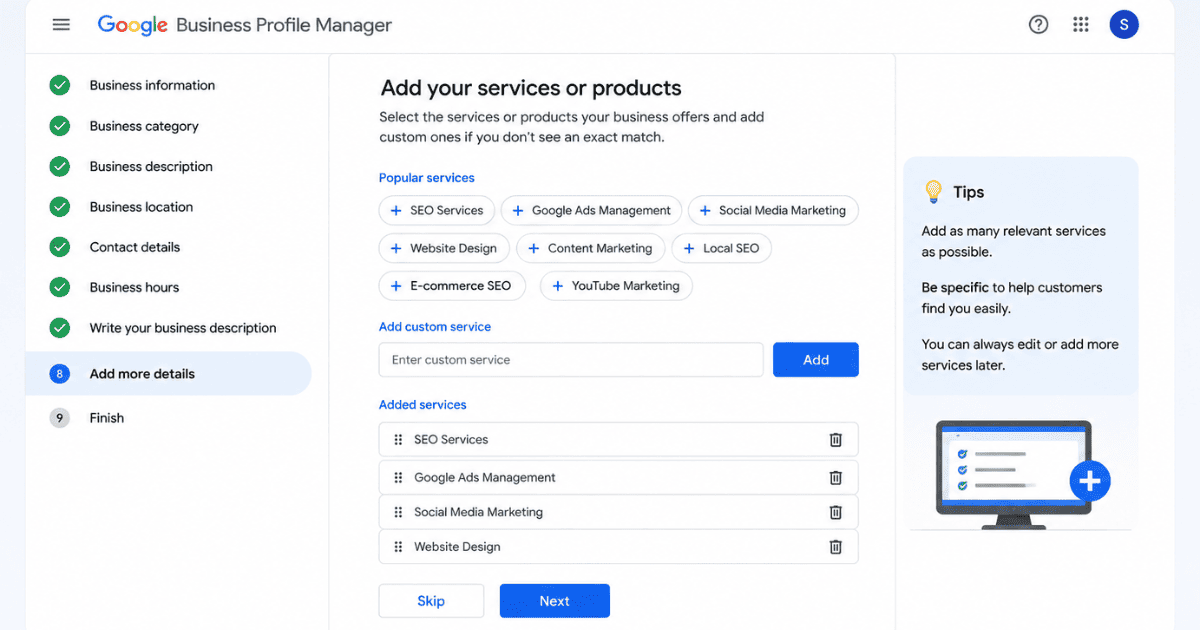The width and height of the screenshot is (1200, 630).
Task: Click the blue Add button
Action: [x=816, y=360]
